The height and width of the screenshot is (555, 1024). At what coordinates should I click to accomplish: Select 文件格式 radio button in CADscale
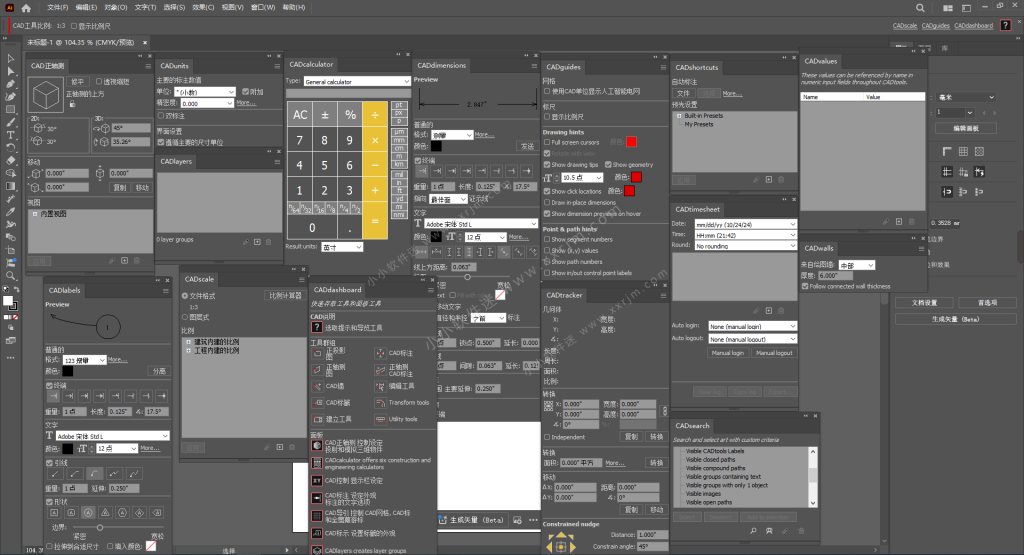pos(185,296)
